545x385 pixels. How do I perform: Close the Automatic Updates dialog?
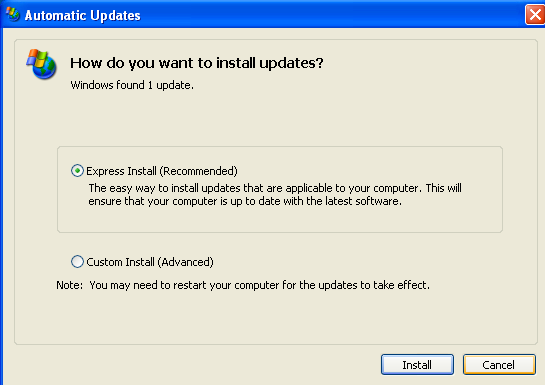[x=535, y=15]
